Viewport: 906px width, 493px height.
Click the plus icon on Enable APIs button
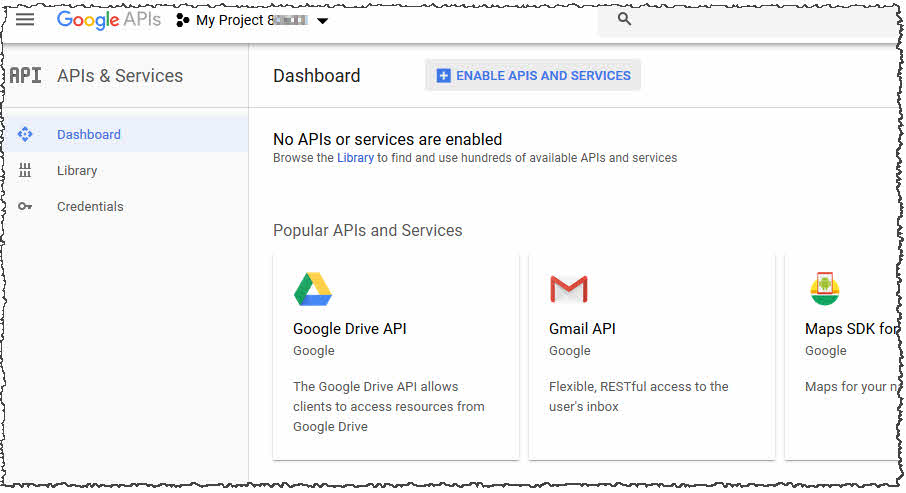(444, 76)
